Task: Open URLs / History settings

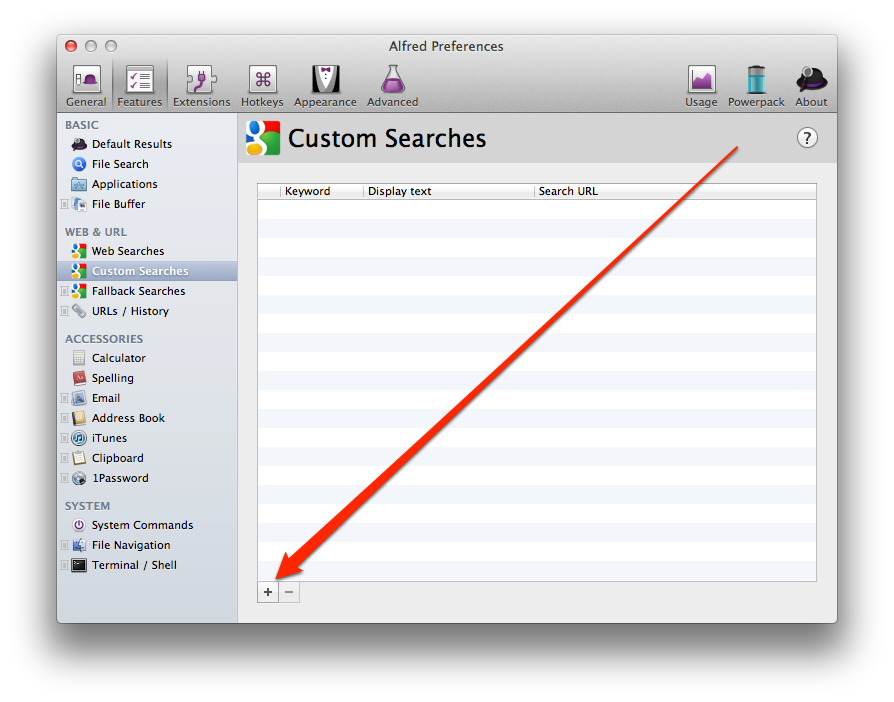Action: [x=147, y=311]
